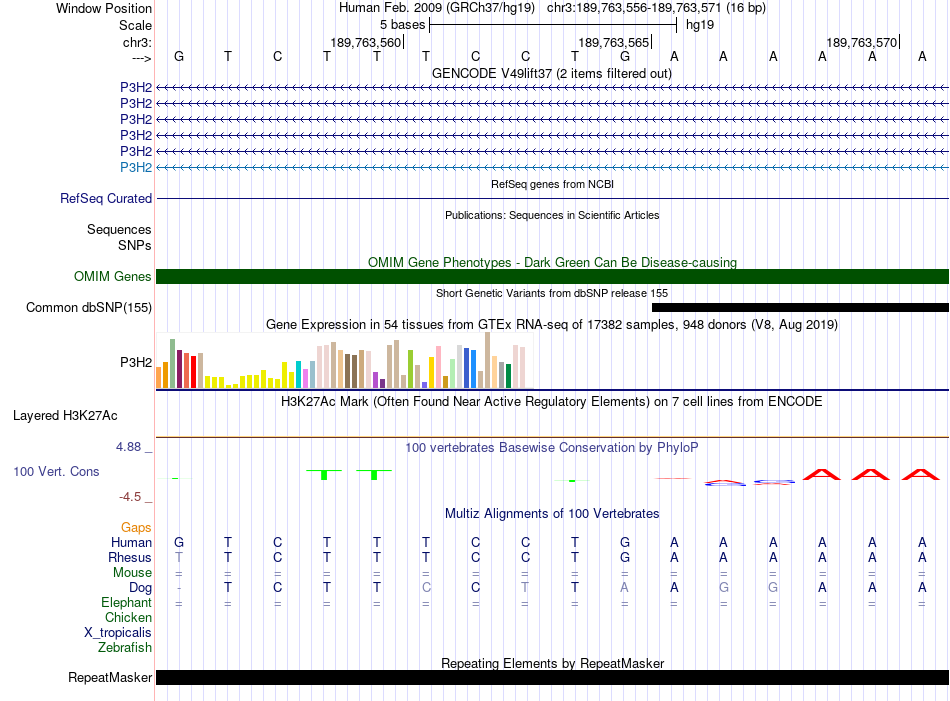Click the RefSeq genes from NCBI title
The height and width of the screenshot is (701, 950).
[552, 184]
